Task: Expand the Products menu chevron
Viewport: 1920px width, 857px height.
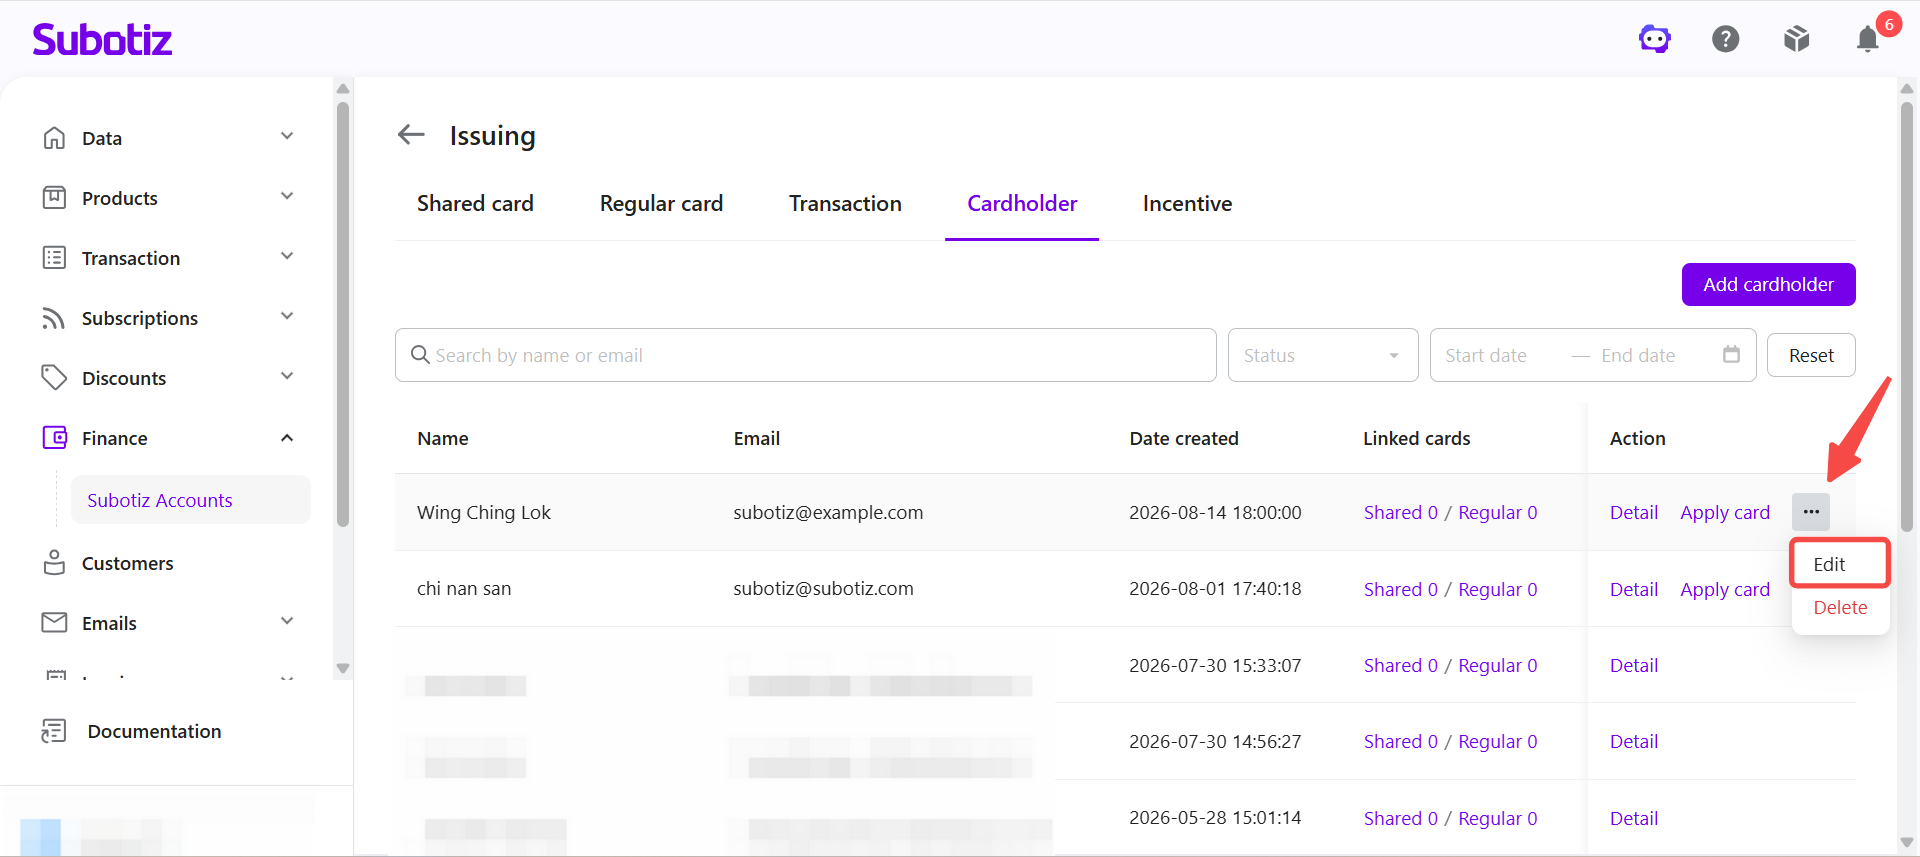Action: [x=287, y=196]
